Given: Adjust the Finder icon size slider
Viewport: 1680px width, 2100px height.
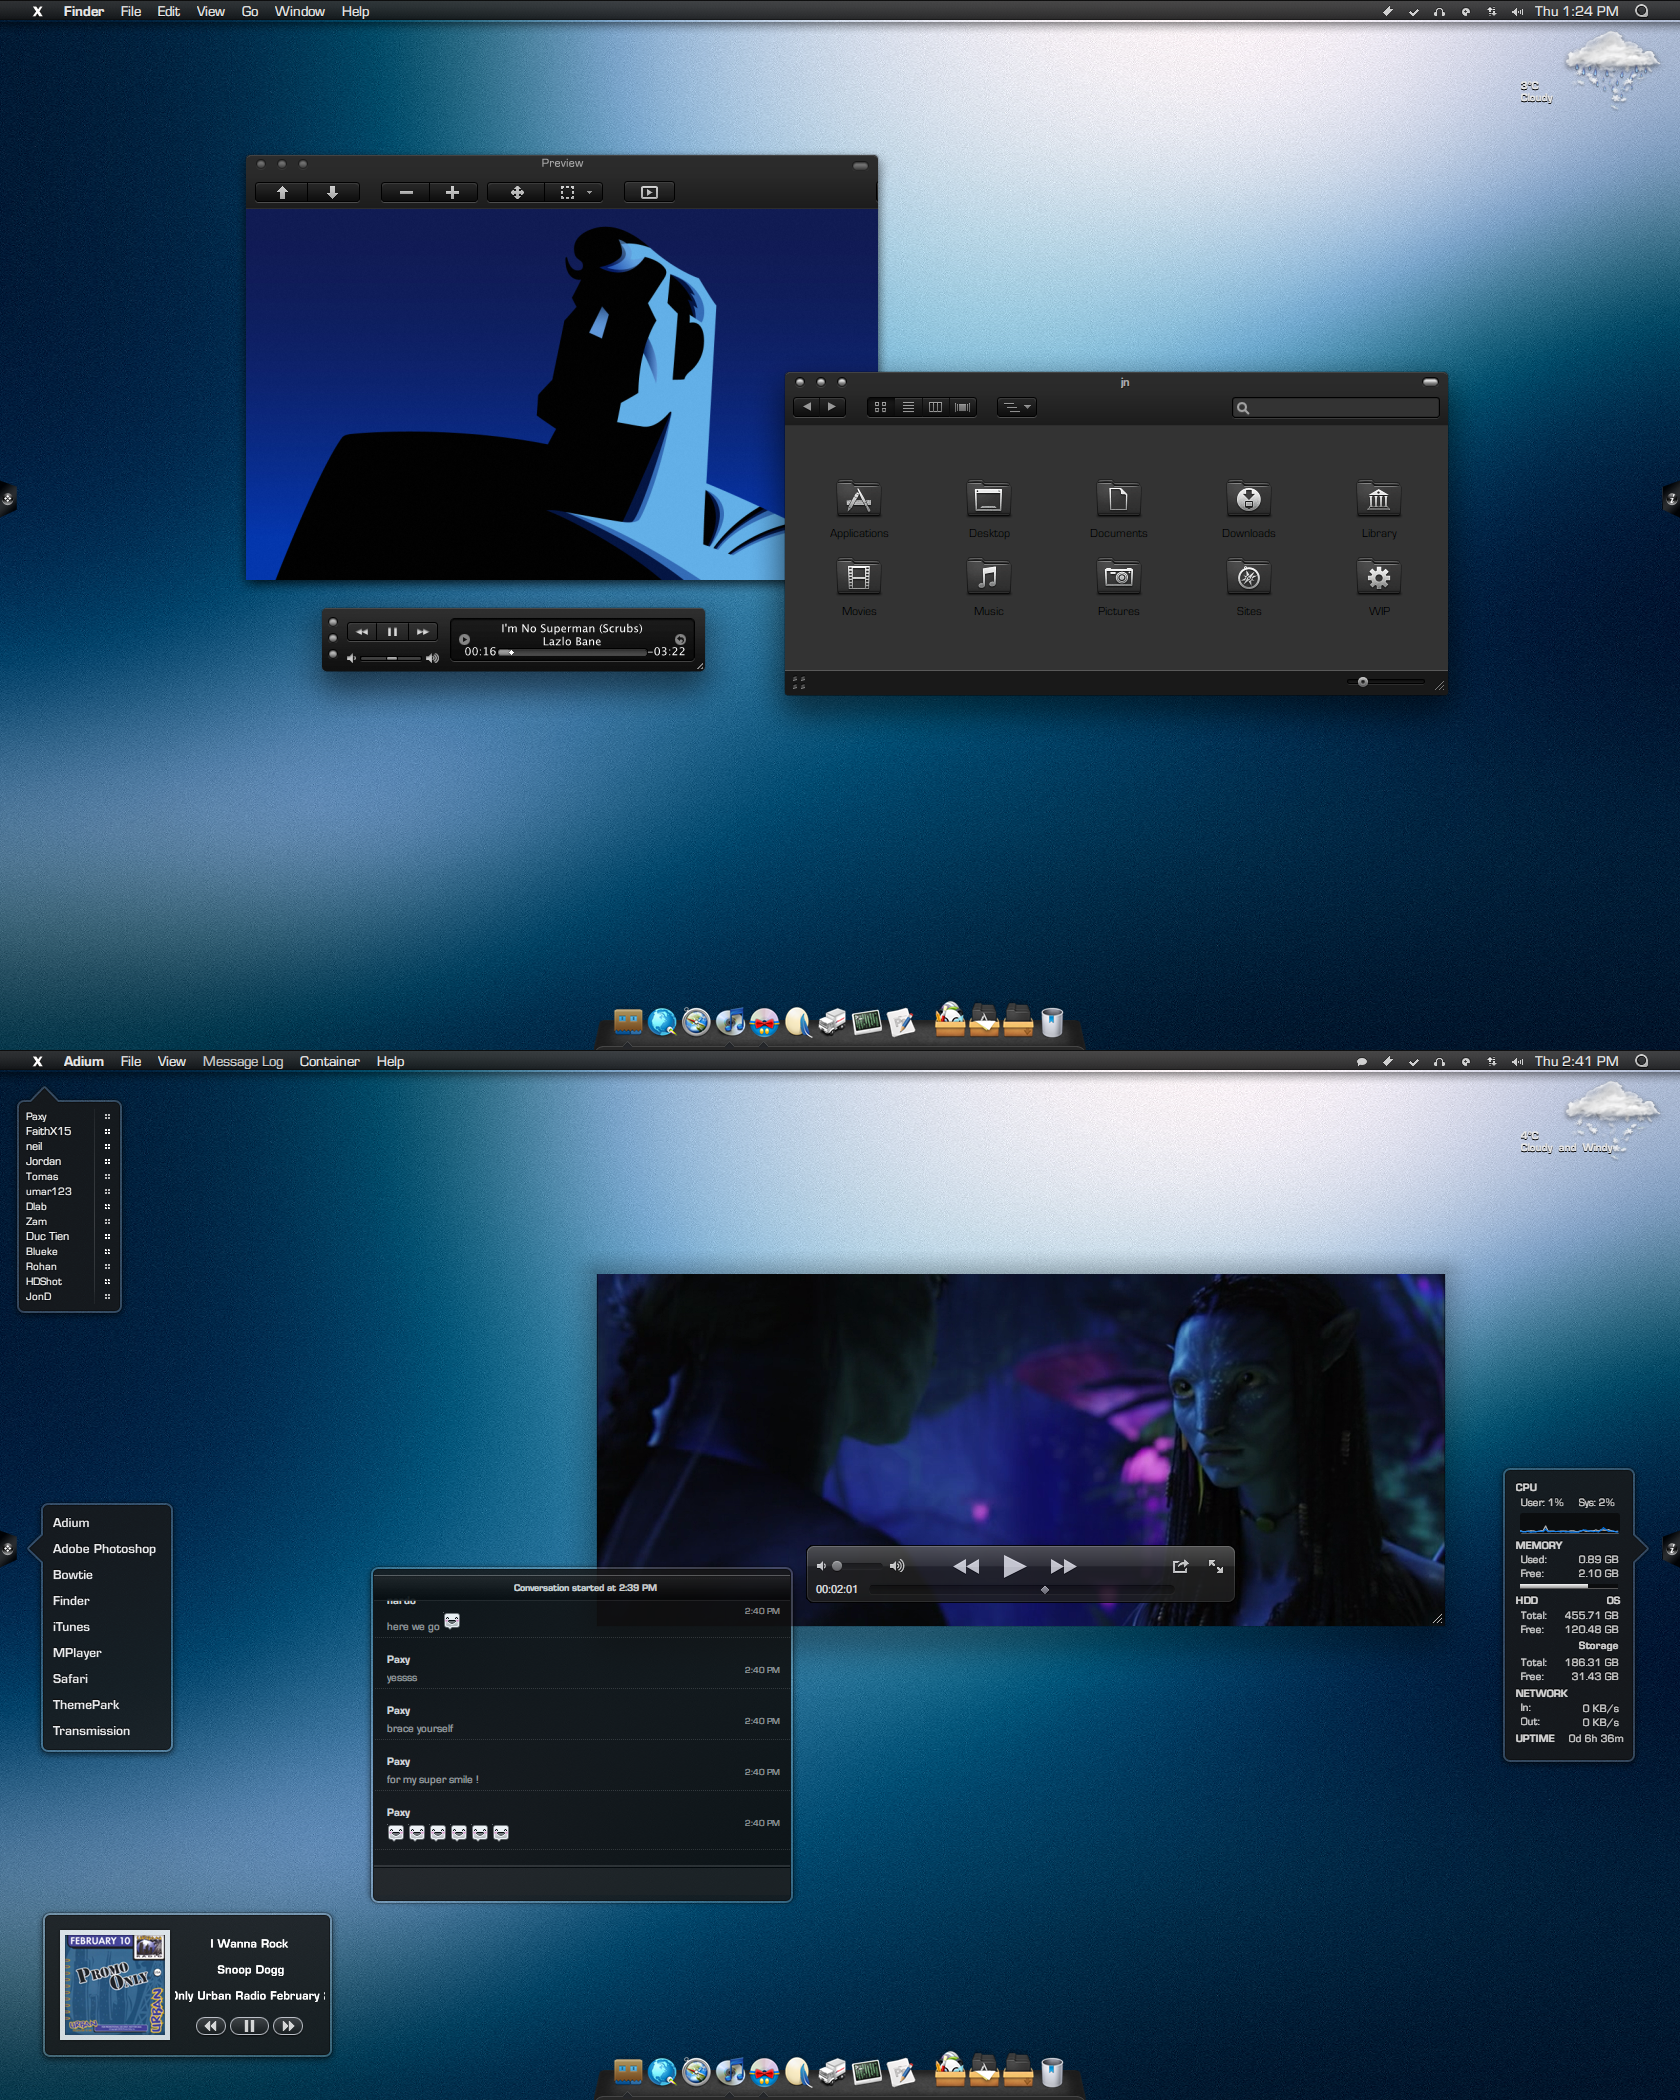Looking at the screenshot, I should tap(1386, 682).
